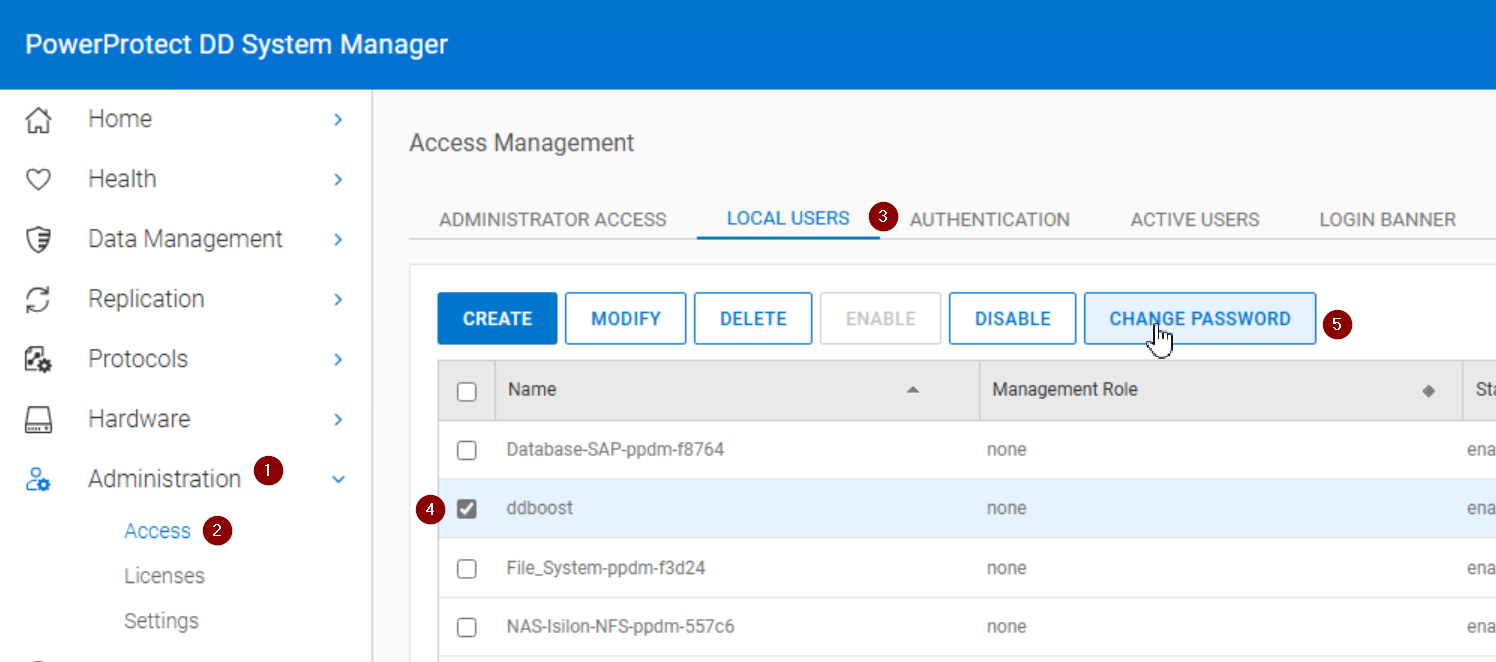Check the Database-SAP-ppdm-f8764 checkbox
This screenshot has height=662, width=1496.
coord(467,450)
